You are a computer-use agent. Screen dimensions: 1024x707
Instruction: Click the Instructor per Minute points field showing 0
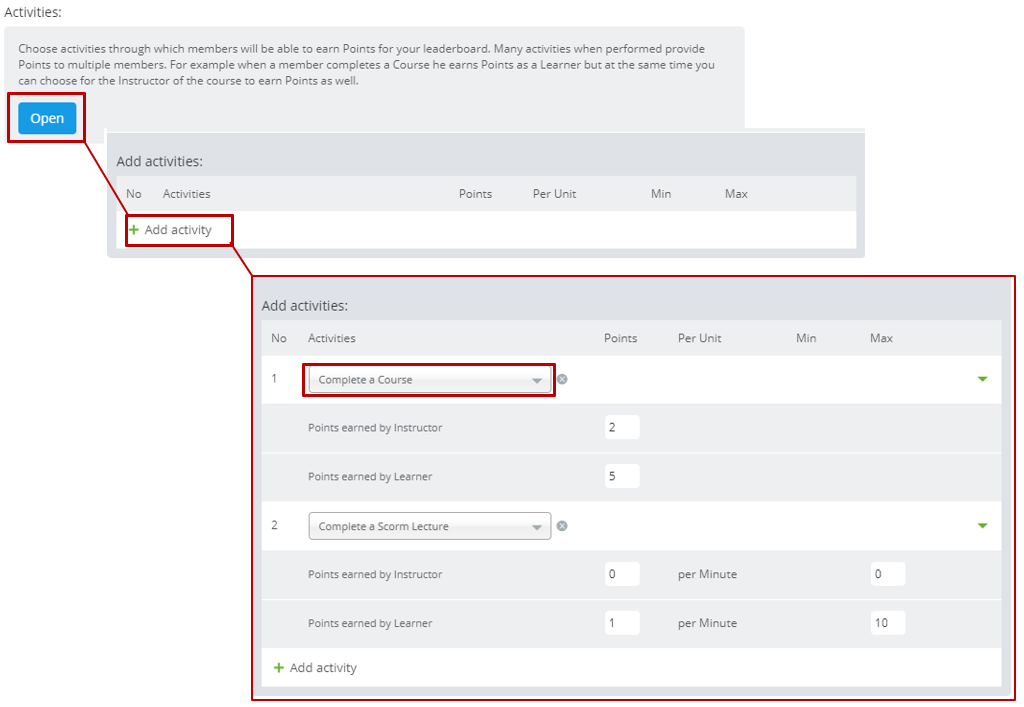622,574
